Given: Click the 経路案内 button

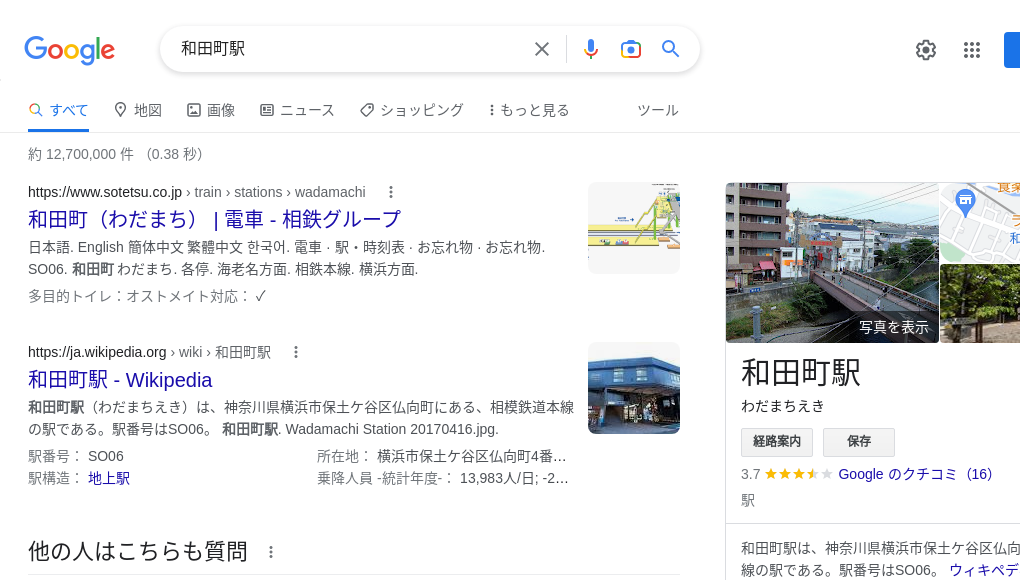Looking at the screenshot, I should tap(777, 442).
